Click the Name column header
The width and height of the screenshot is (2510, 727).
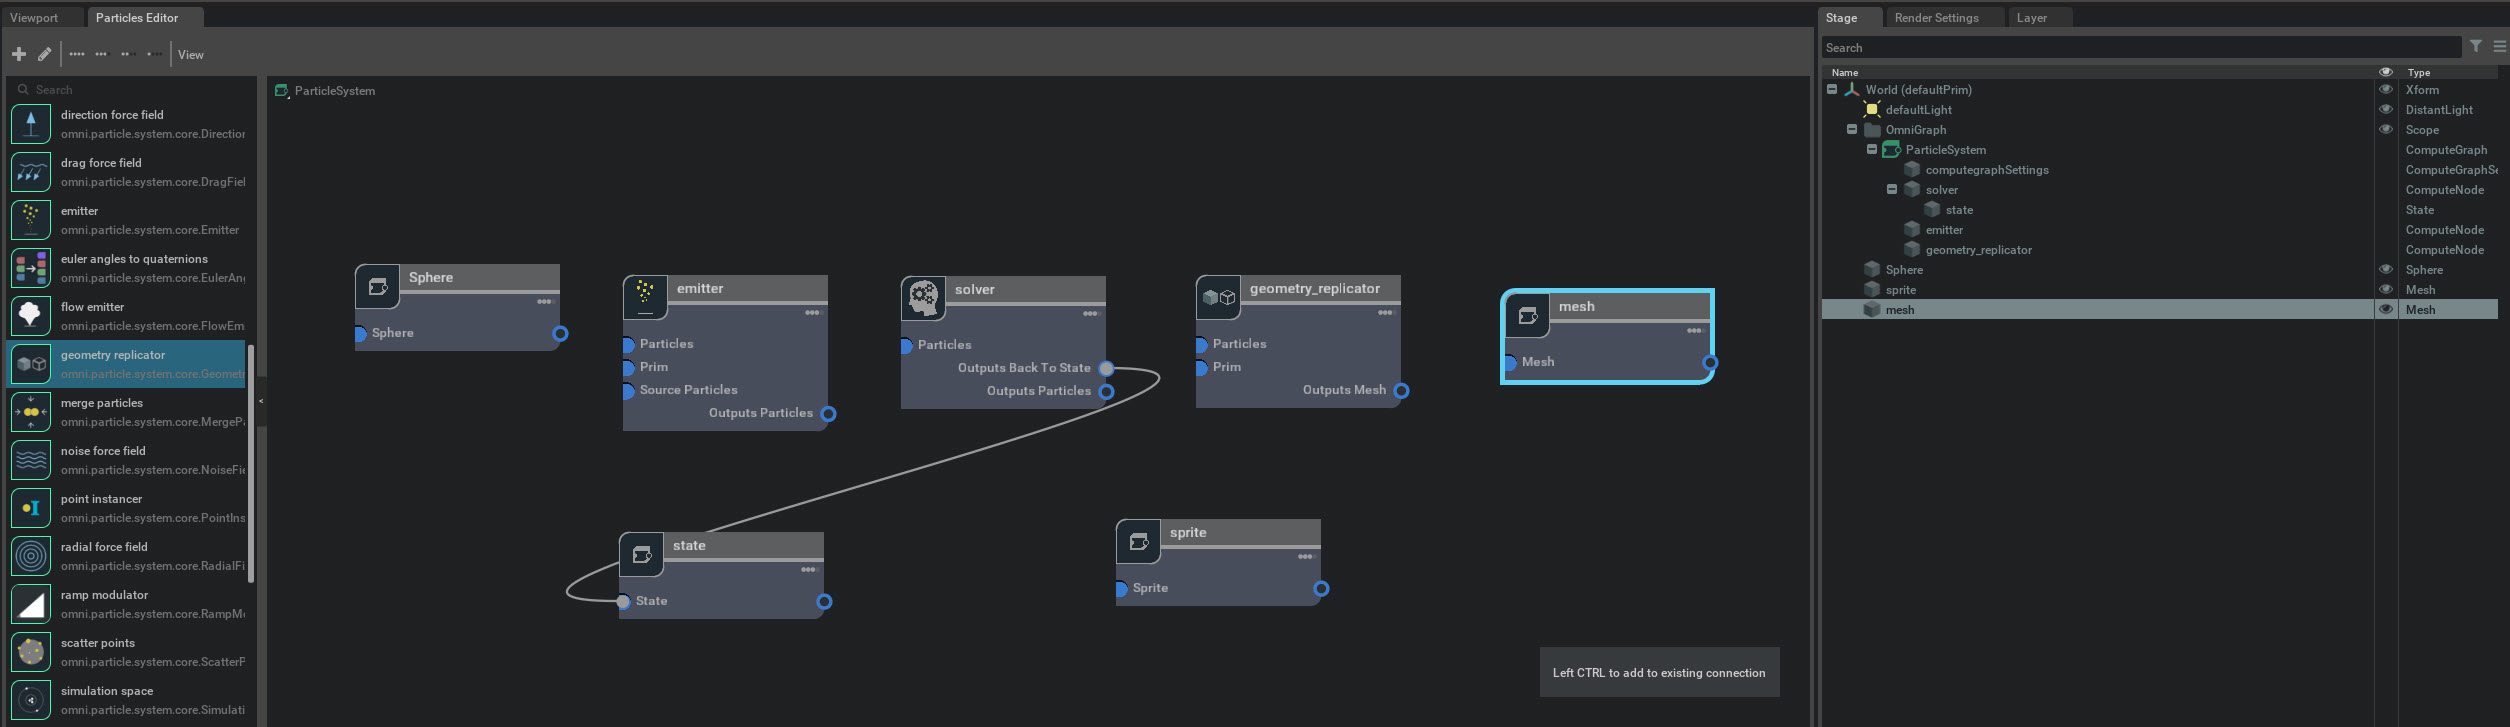click(1845, 72)
